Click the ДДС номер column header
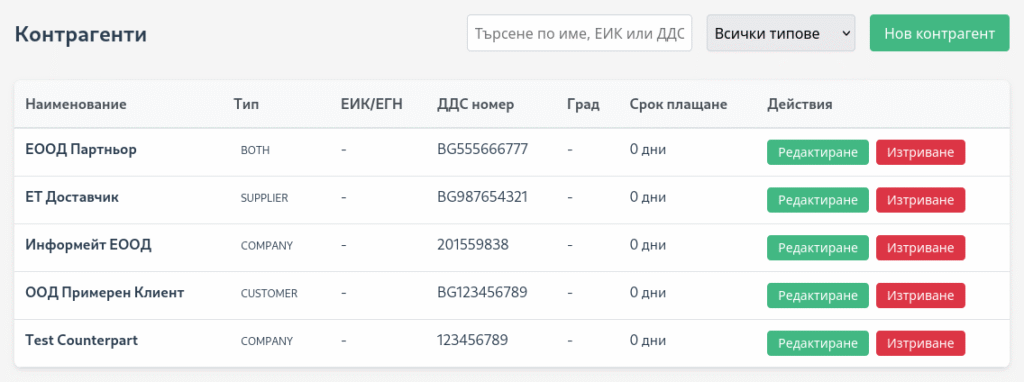 (x=475, y=104)
